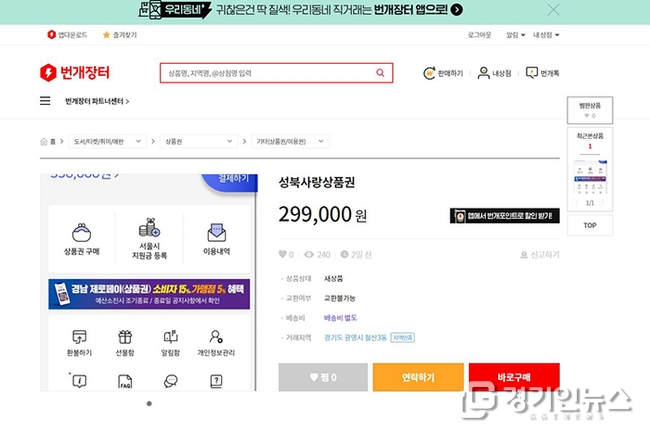Click the home icon in breadcrumb
The image size is (650, 432).
click(x=44, y=141)
